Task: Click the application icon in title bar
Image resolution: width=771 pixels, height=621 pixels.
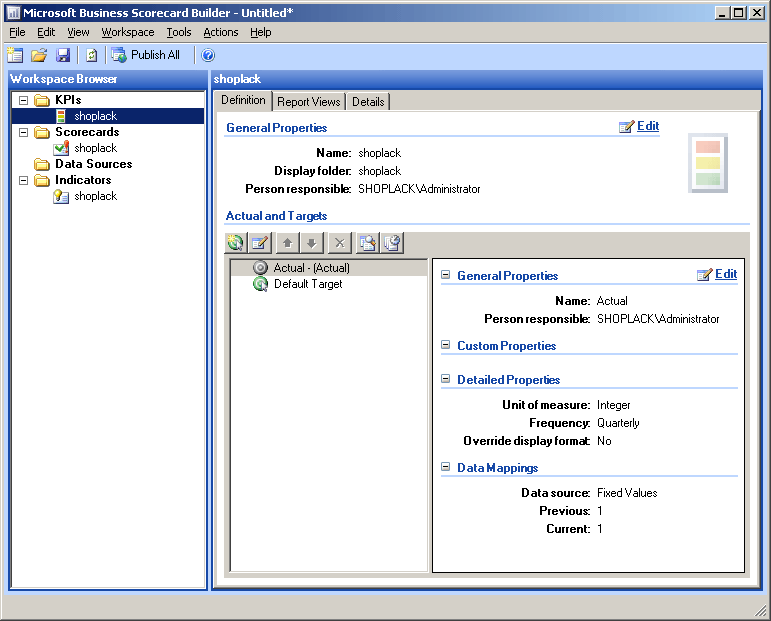Action: [x=13, y=13]
